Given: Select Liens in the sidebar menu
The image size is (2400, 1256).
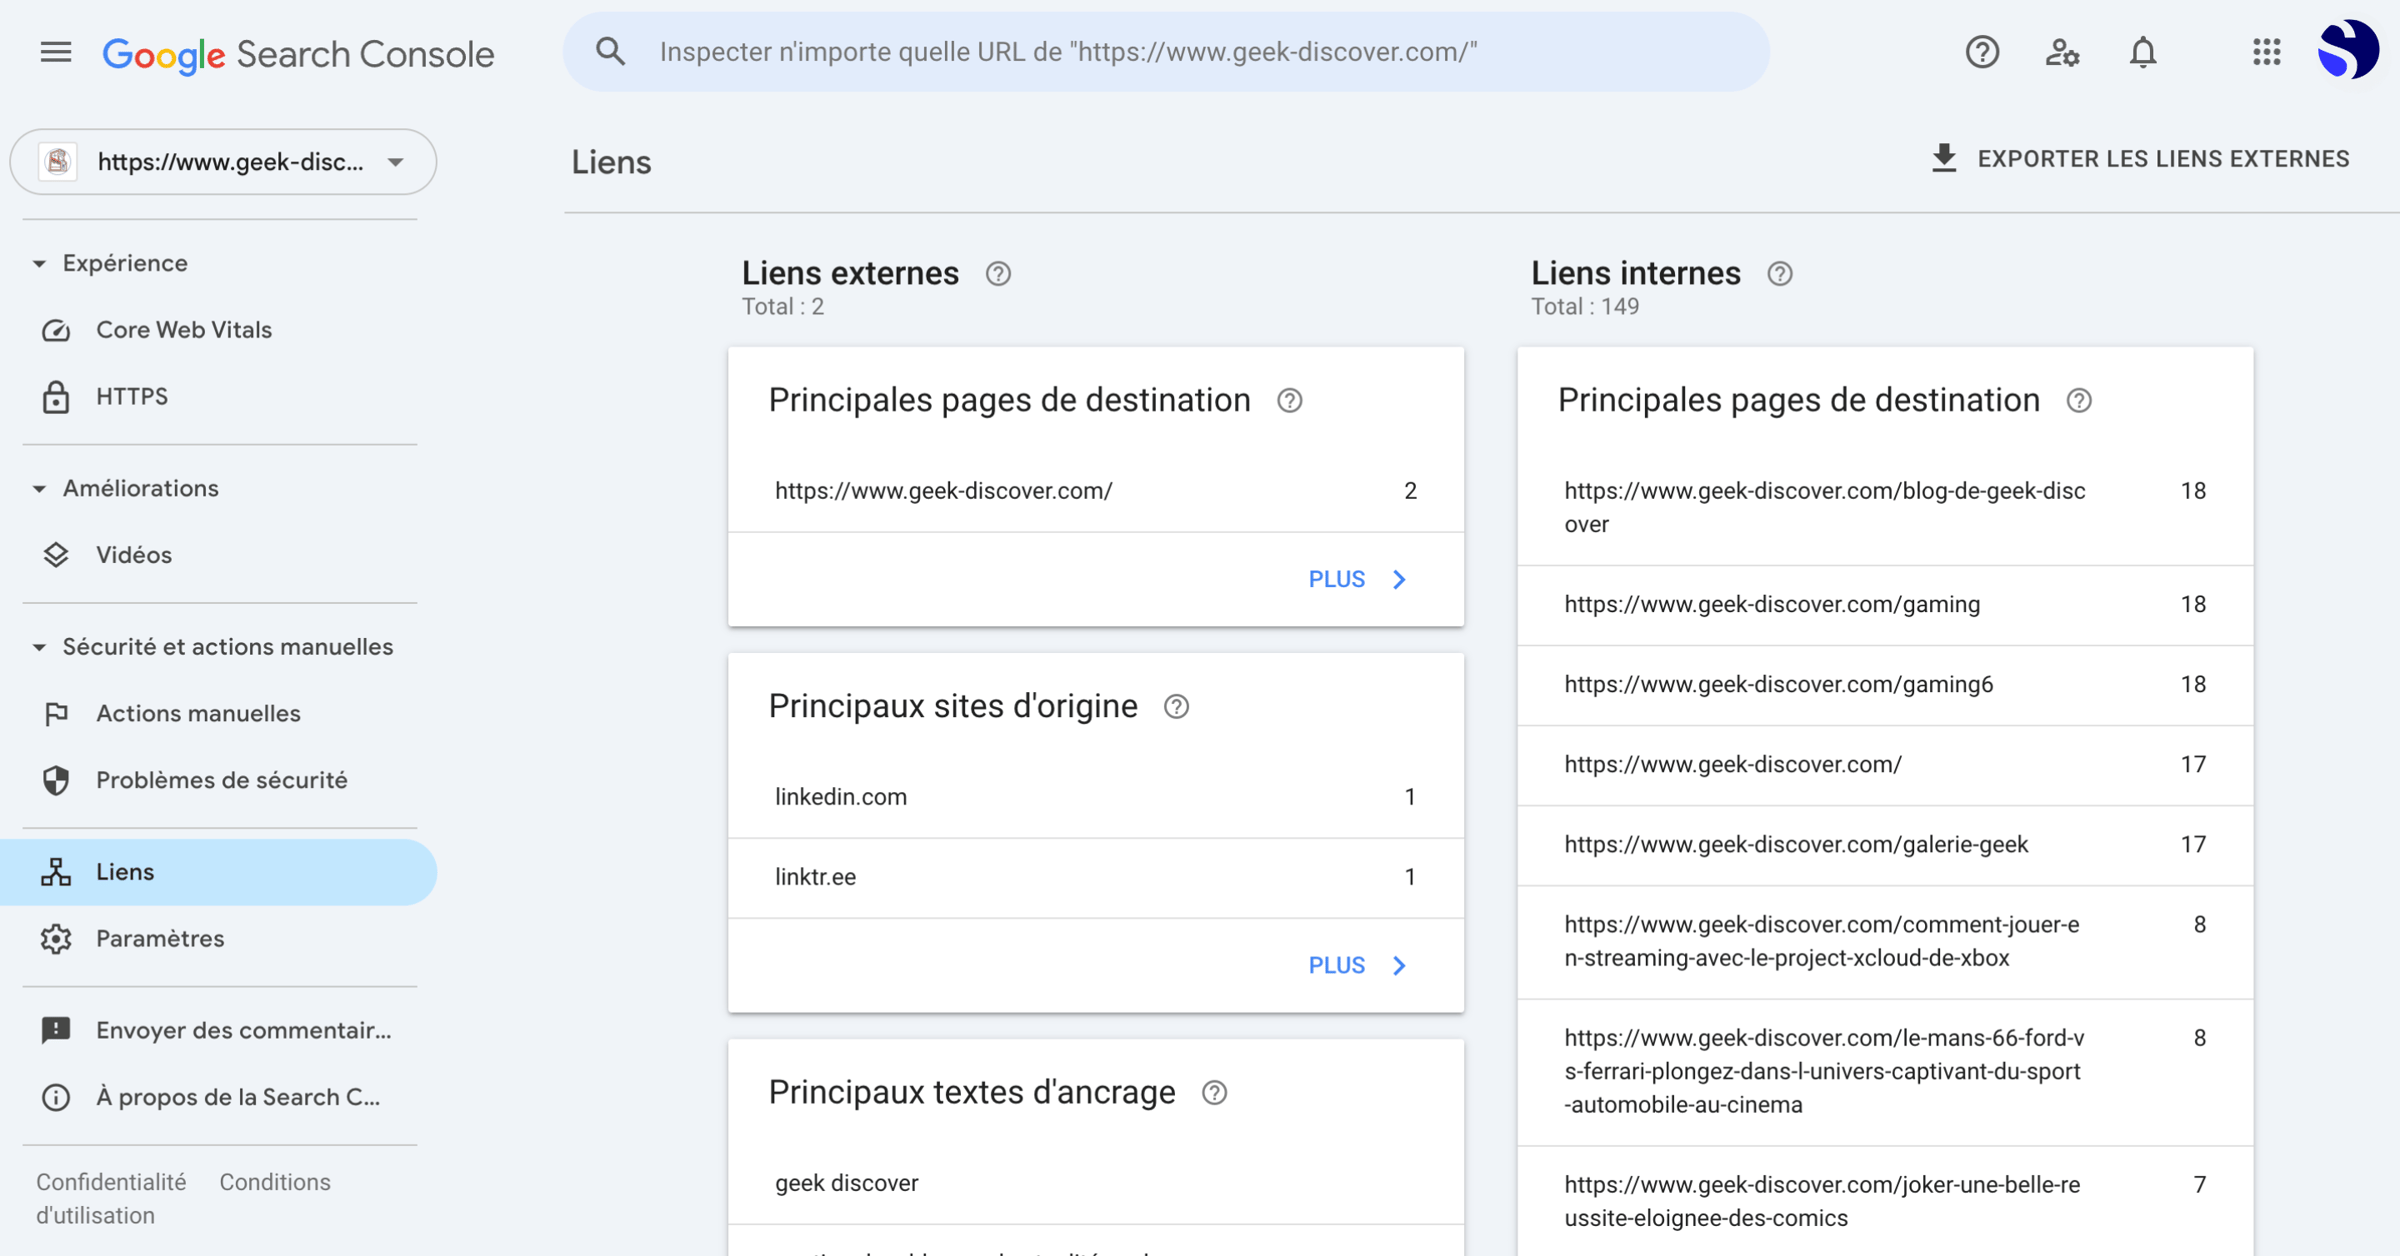Looking at the screenshot, I should [x=124, y=871].
